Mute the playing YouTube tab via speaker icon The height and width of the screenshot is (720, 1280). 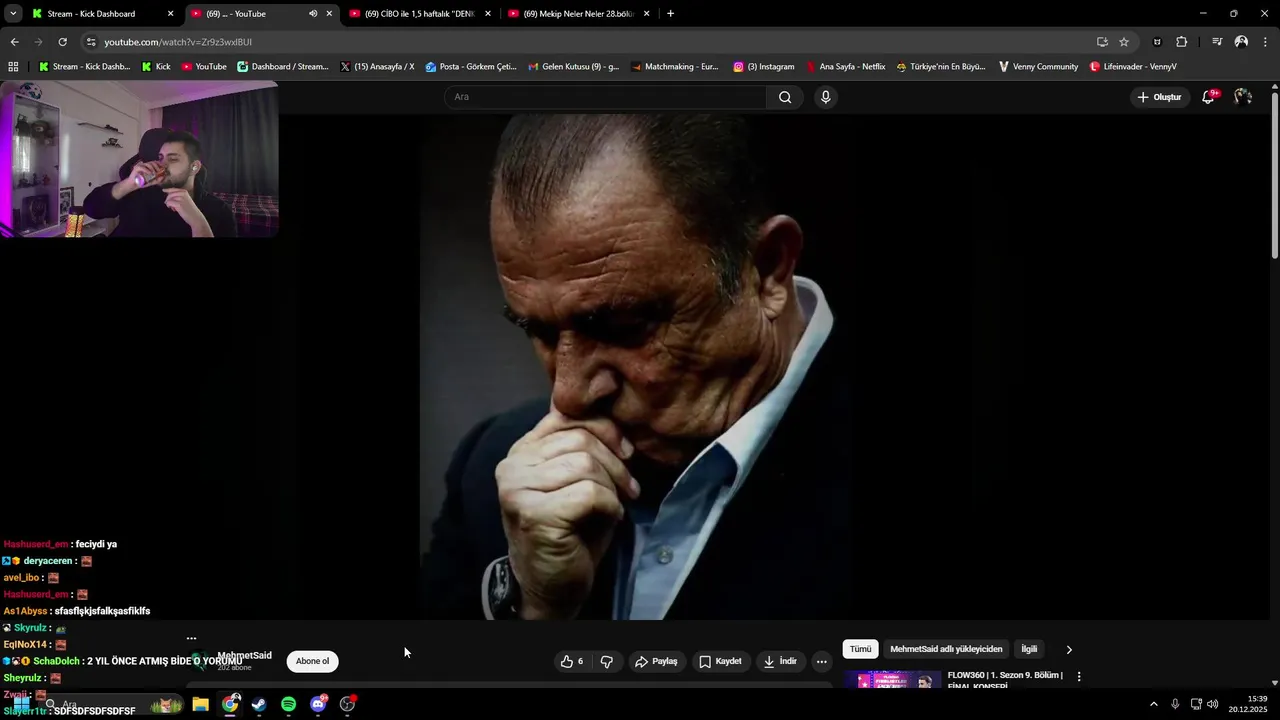[x=313, y=14]
